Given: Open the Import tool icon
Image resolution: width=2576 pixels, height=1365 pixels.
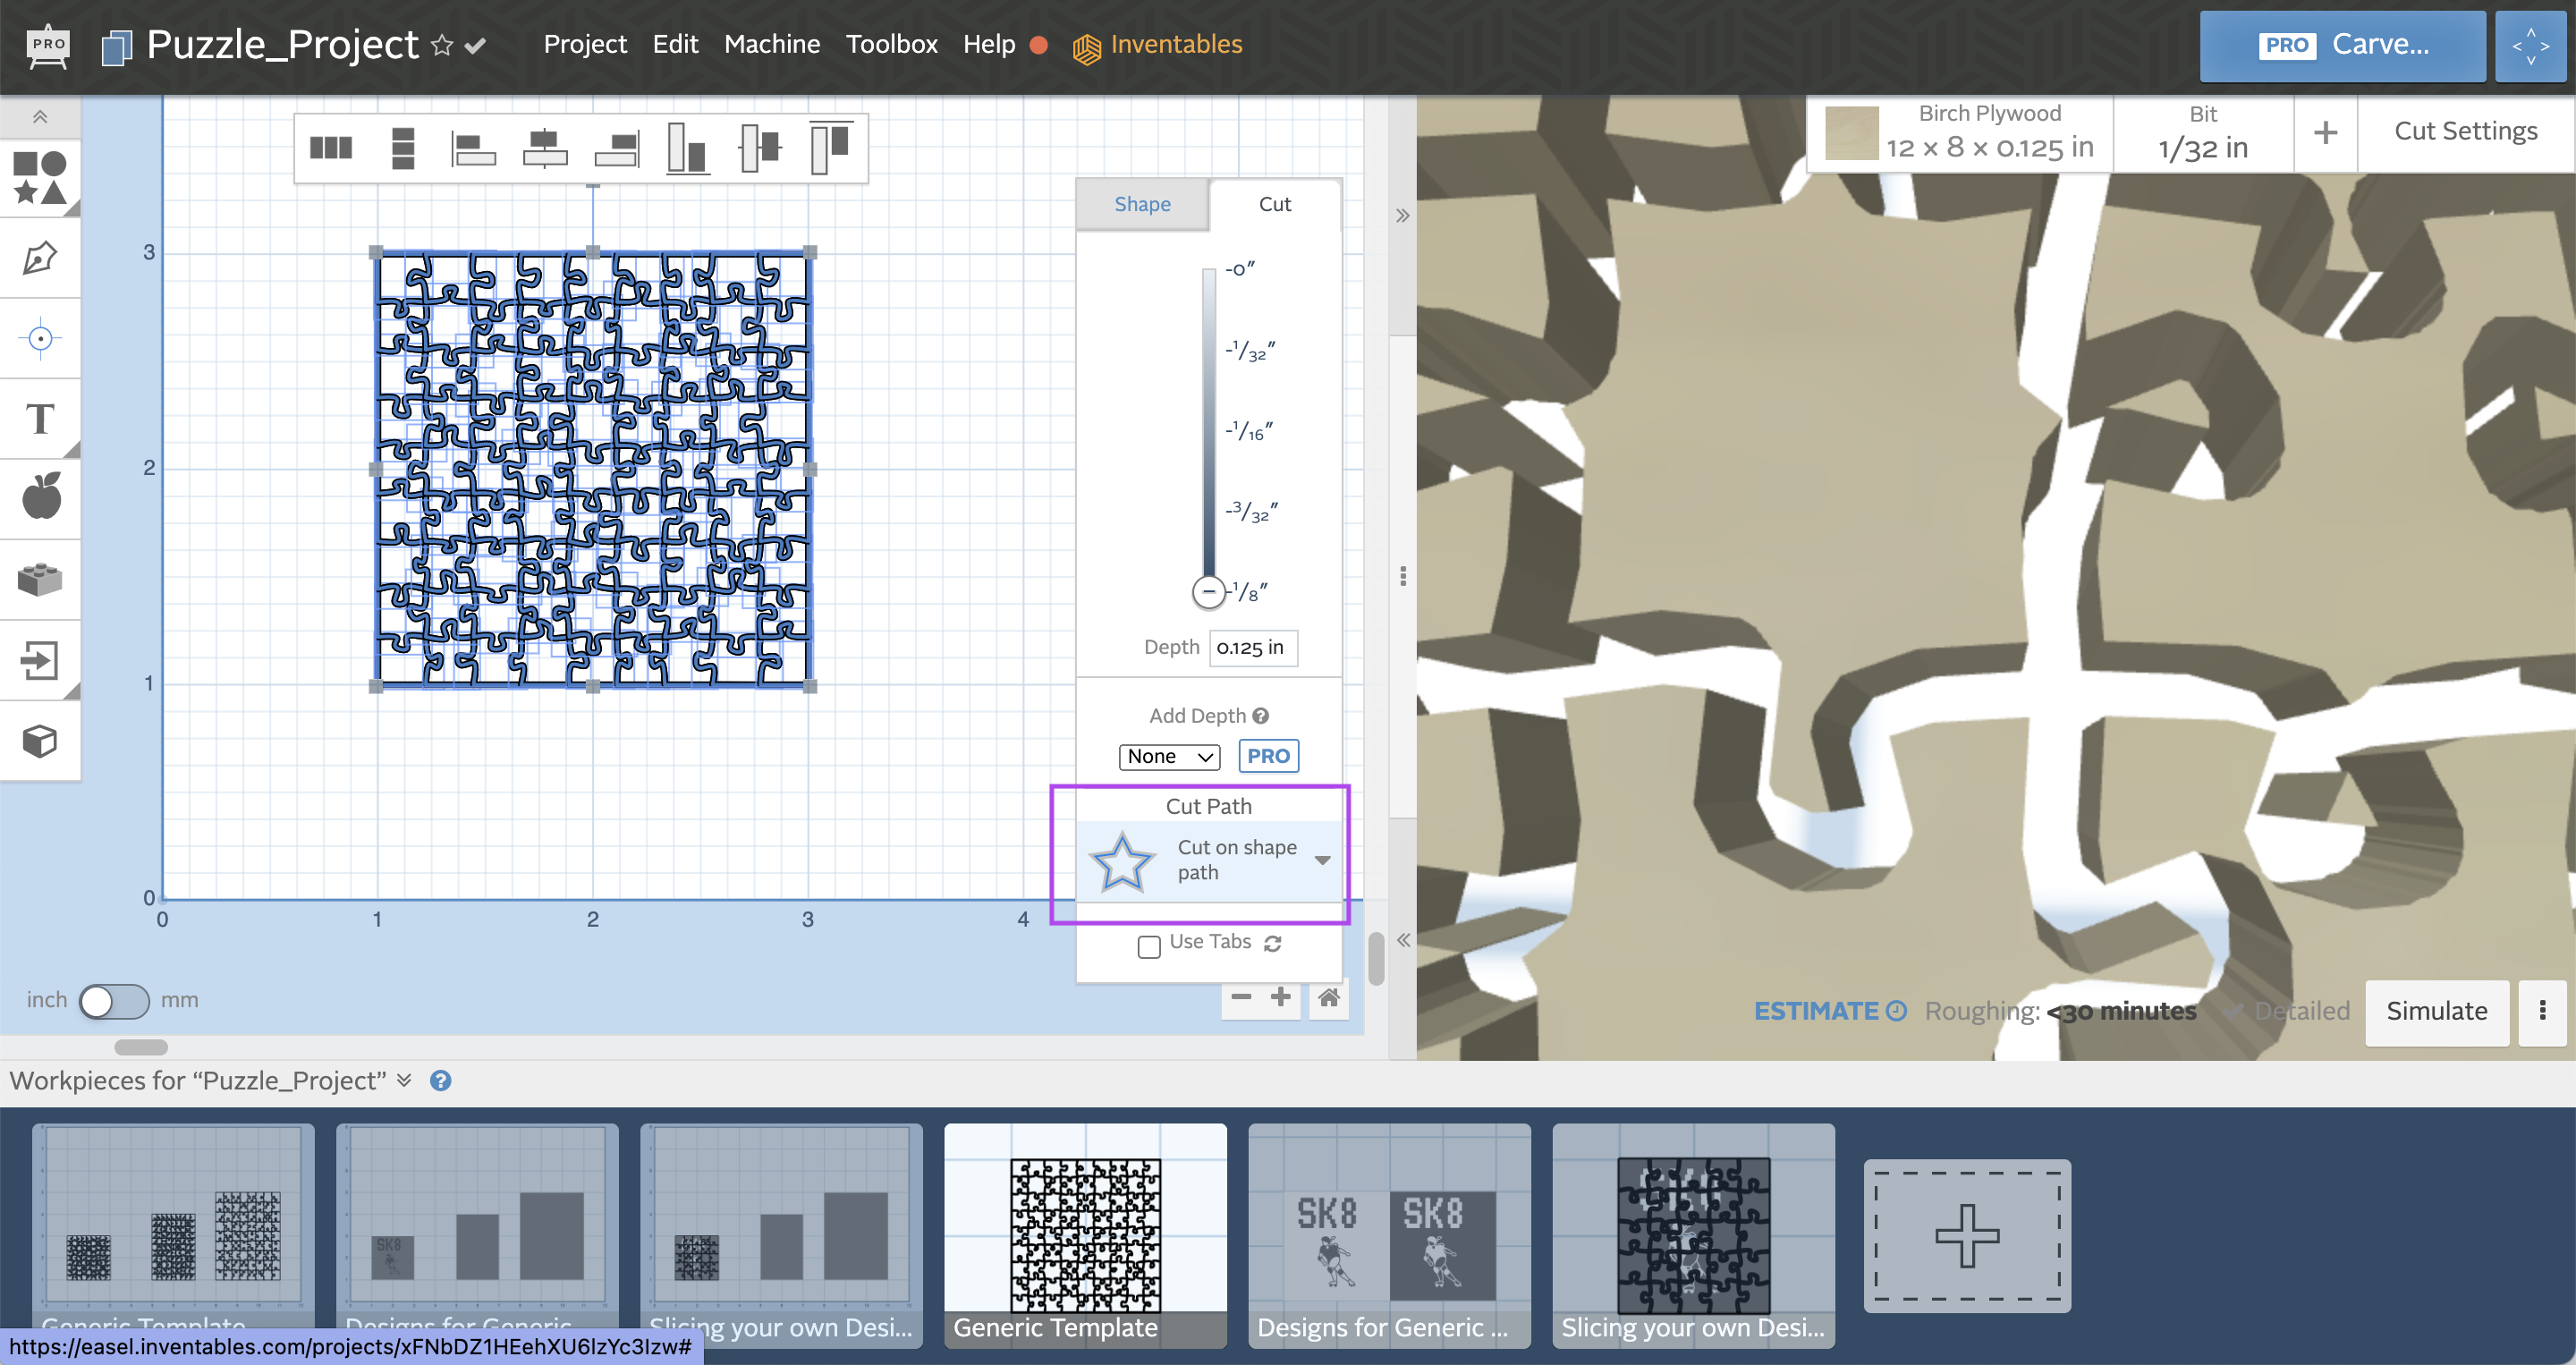Looking at the screenshot, I should click(40, 659).
